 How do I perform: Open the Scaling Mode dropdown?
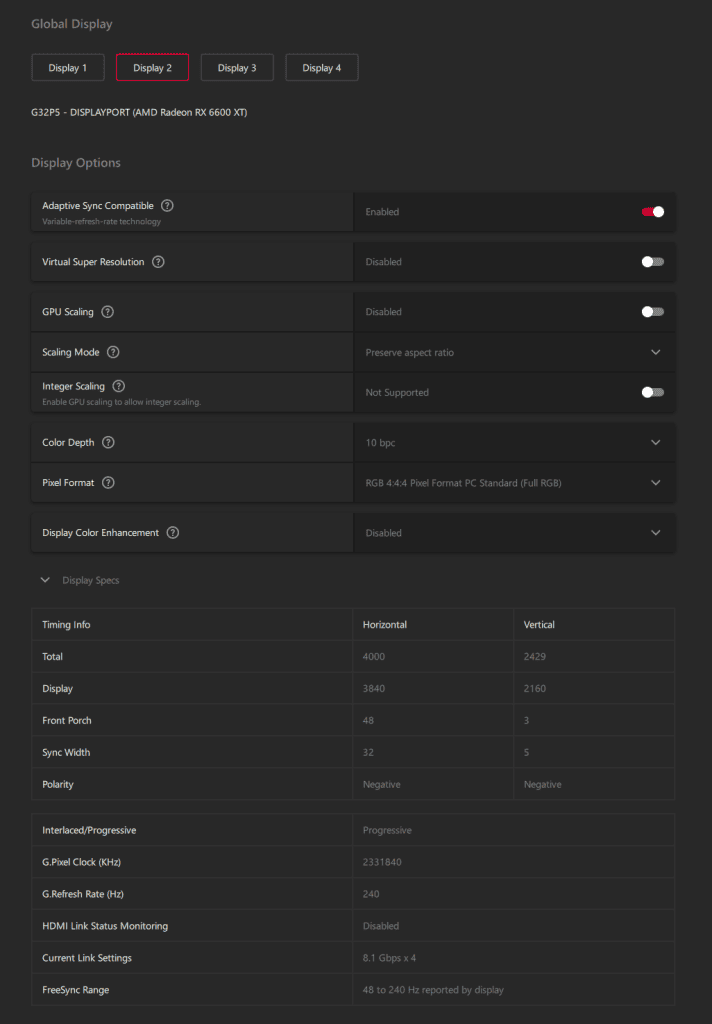[656, 352]
